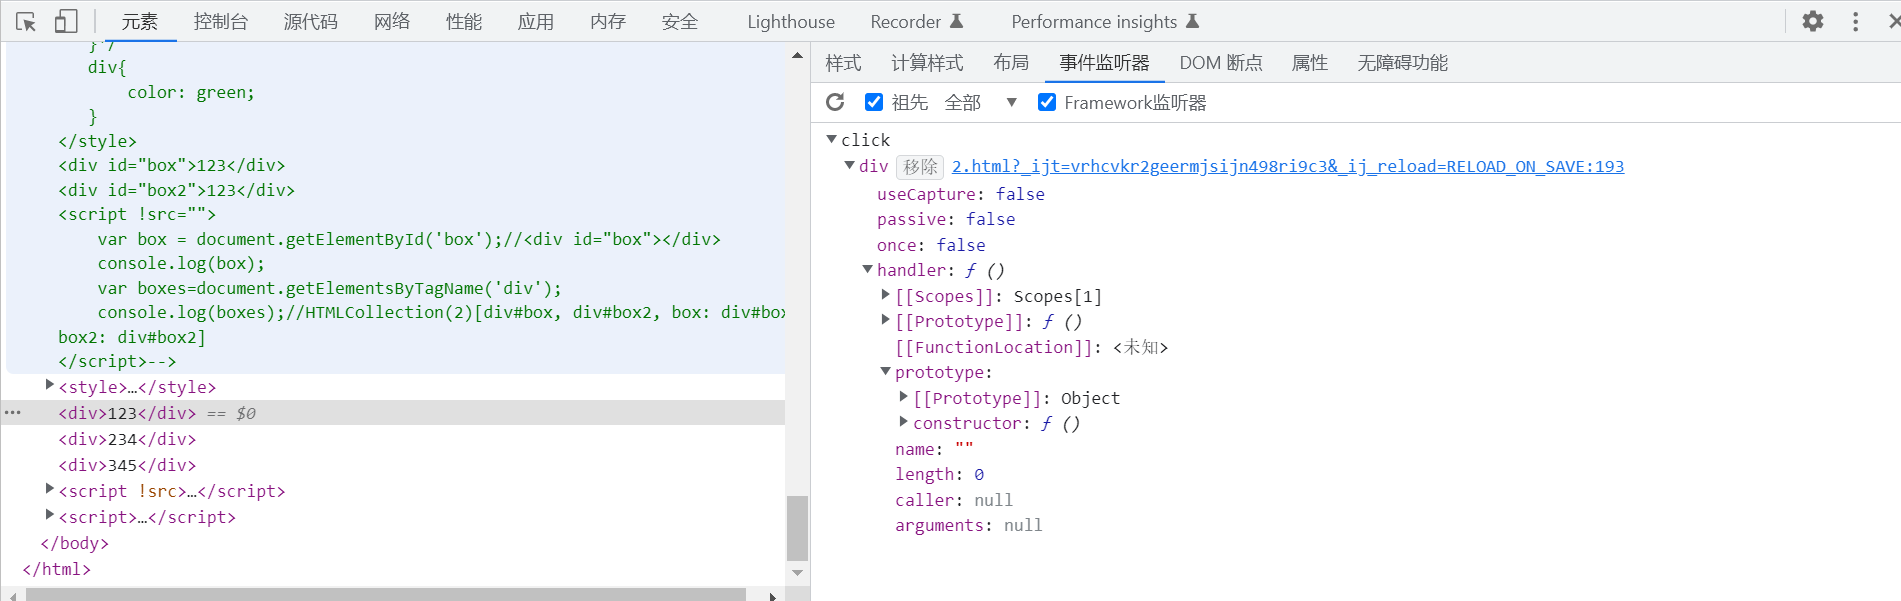Select the closing body tag

click(74, 543)
